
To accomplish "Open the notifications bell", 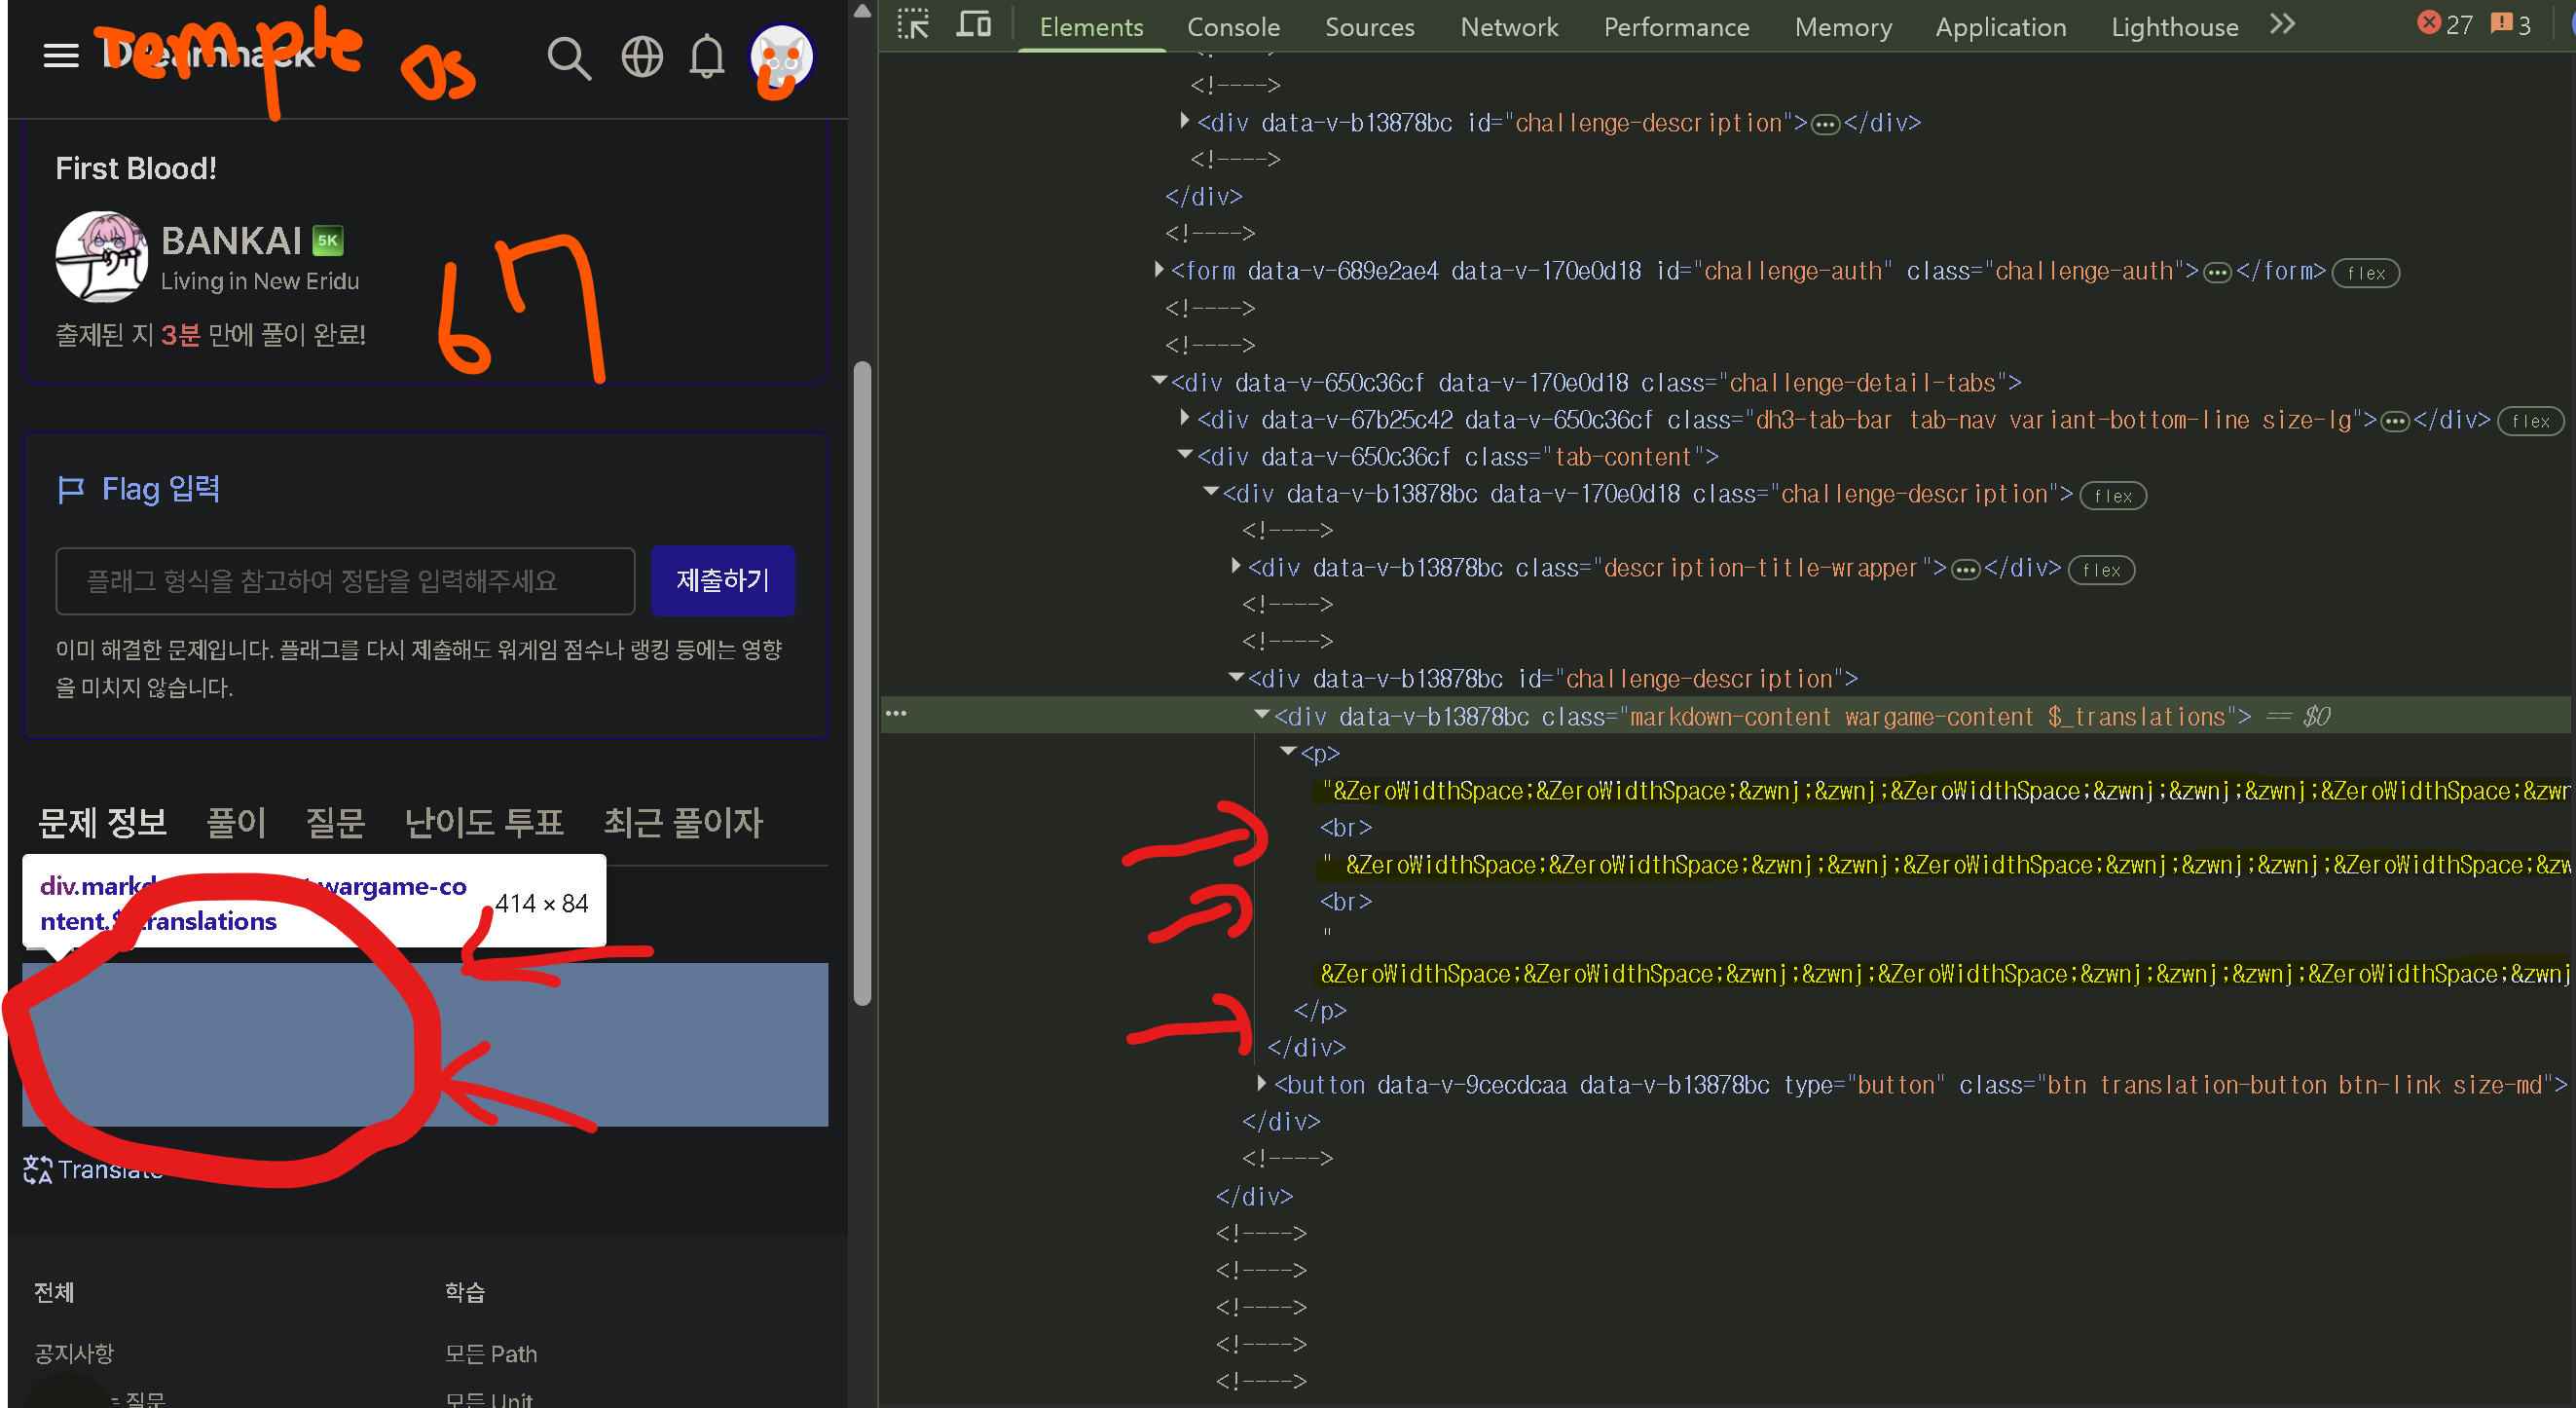I will (707, 56).
